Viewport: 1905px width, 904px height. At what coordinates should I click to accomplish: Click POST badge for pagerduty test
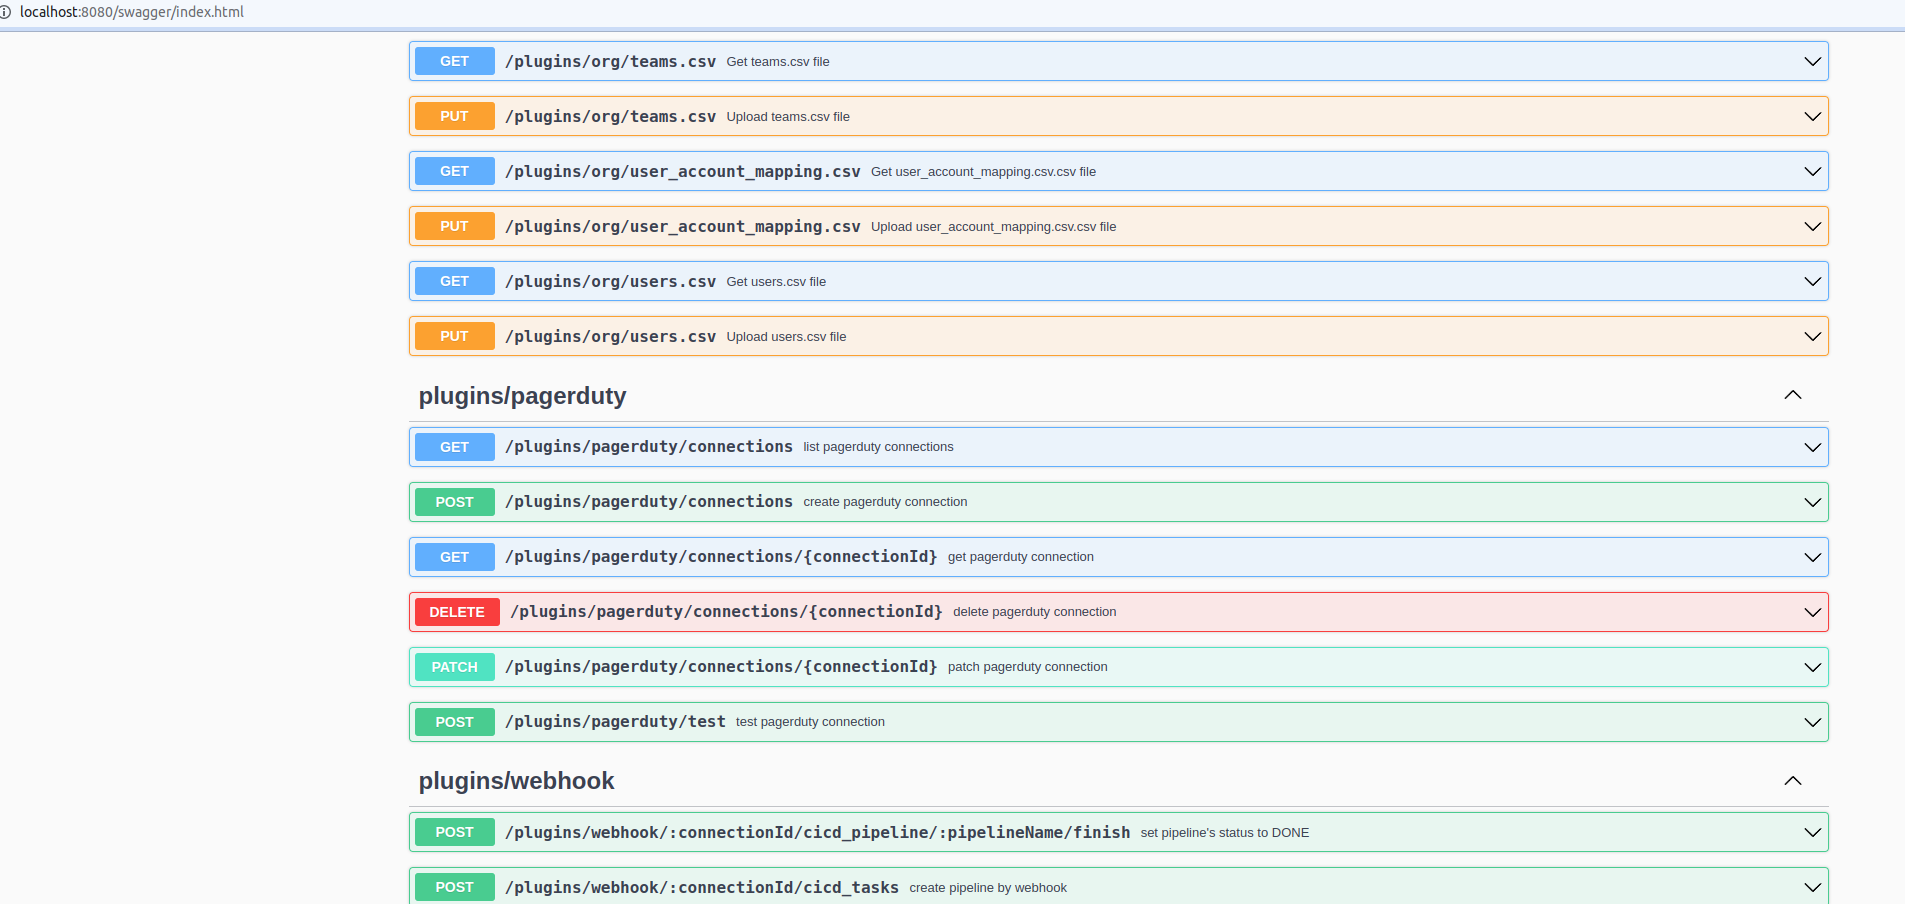point(454,722)
